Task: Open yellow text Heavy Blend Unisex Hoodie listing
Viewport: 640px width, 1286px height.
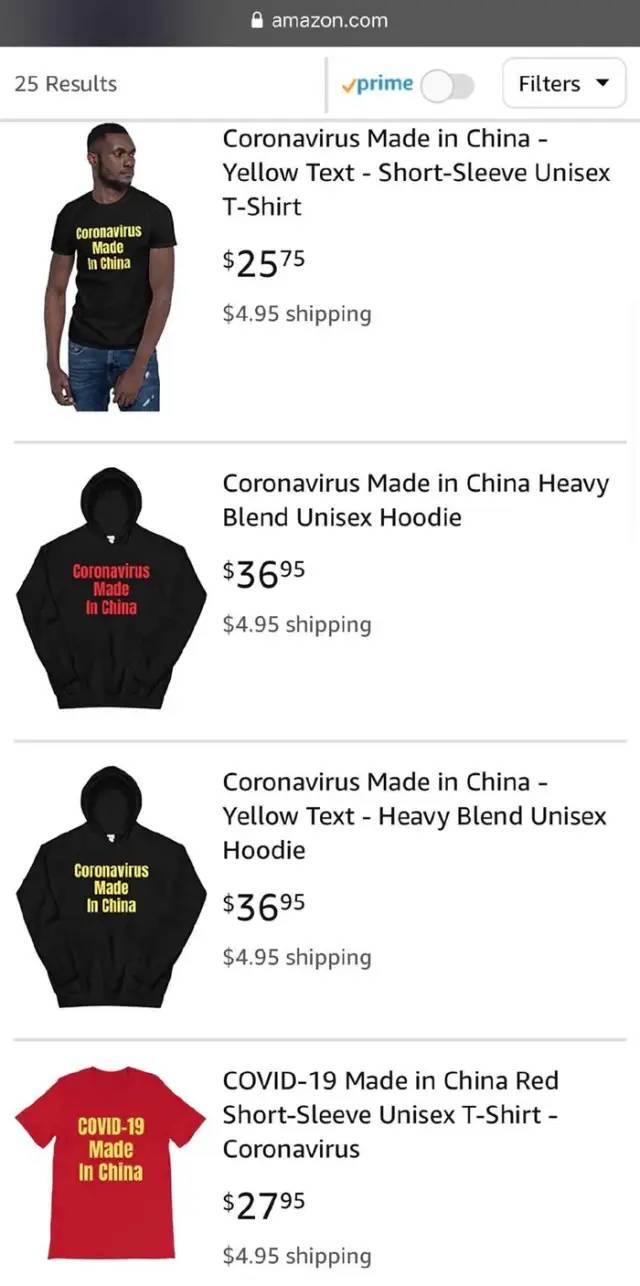Action: (415, 815)
